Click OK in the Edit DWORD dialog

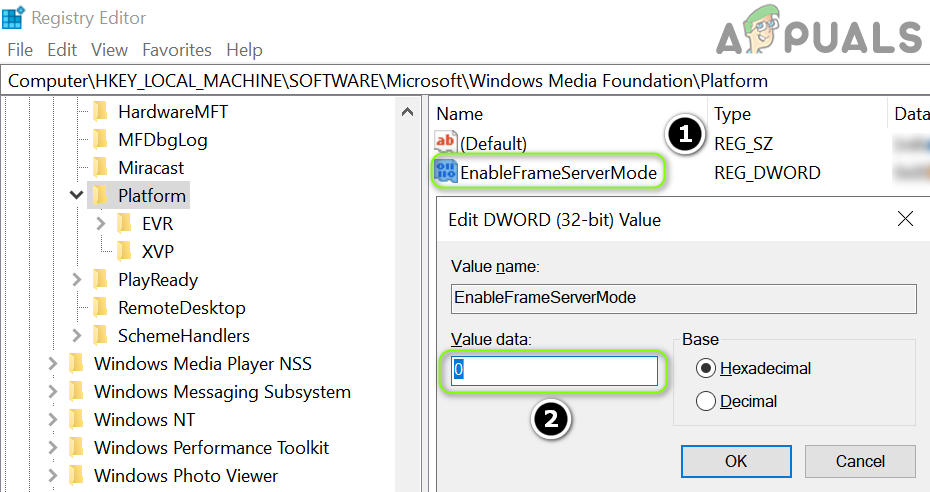(736, 461)
